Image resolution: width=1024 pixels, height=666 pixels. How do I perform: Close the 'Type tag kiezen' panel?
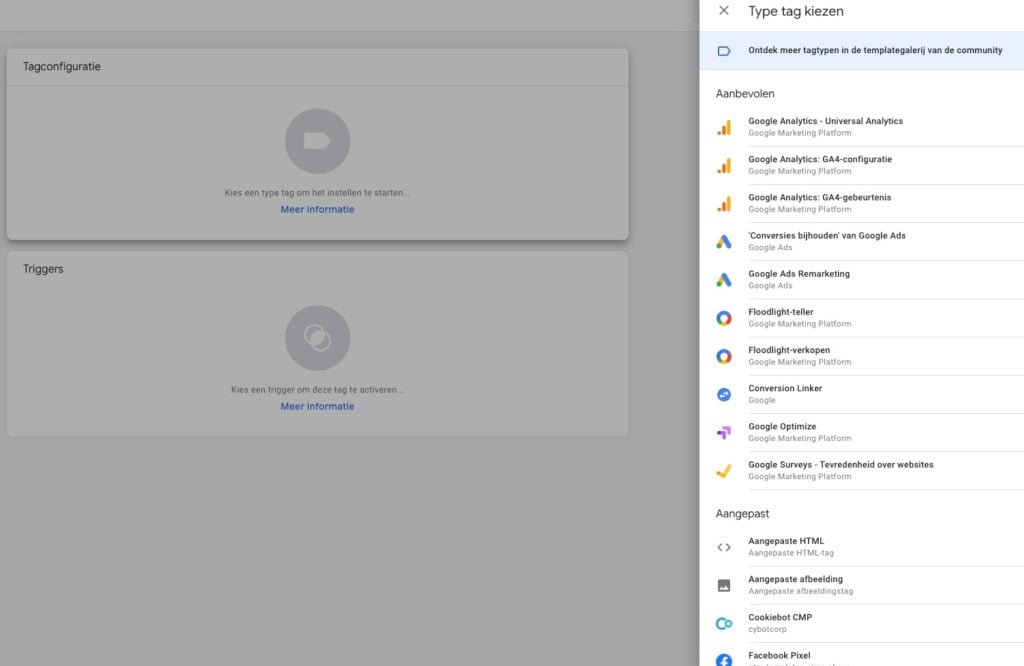[x=724, y=10]
